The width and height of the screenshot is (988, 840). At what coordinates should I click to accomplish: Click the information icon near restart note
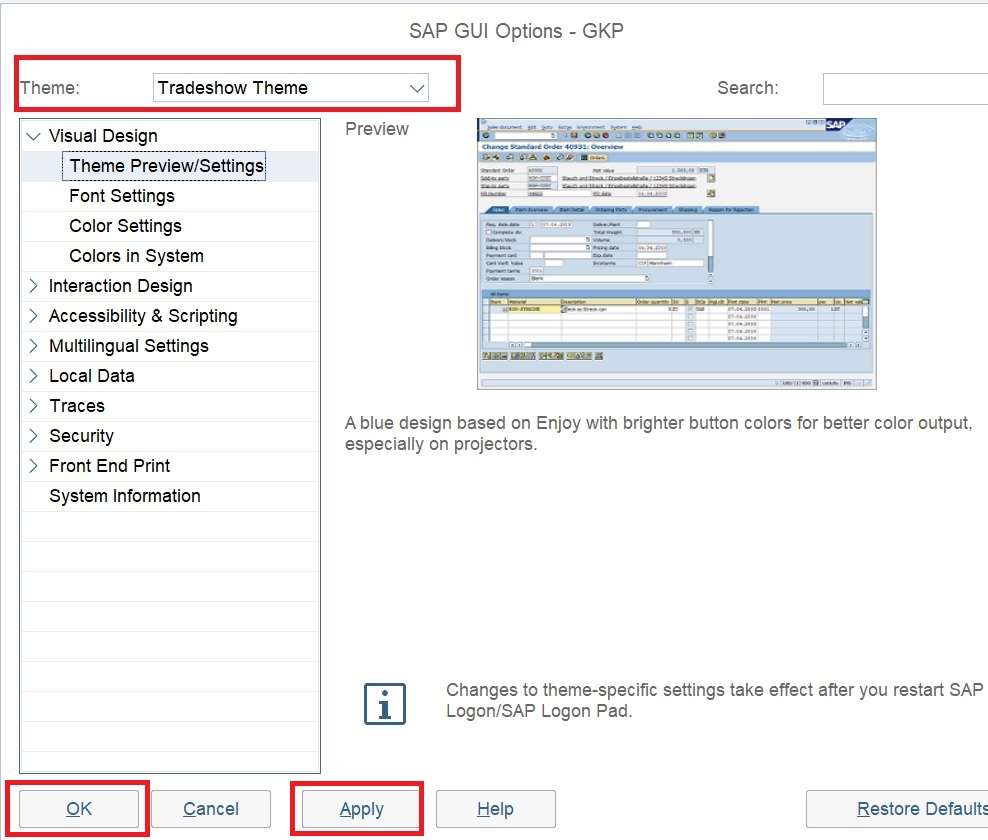point(384,704)
